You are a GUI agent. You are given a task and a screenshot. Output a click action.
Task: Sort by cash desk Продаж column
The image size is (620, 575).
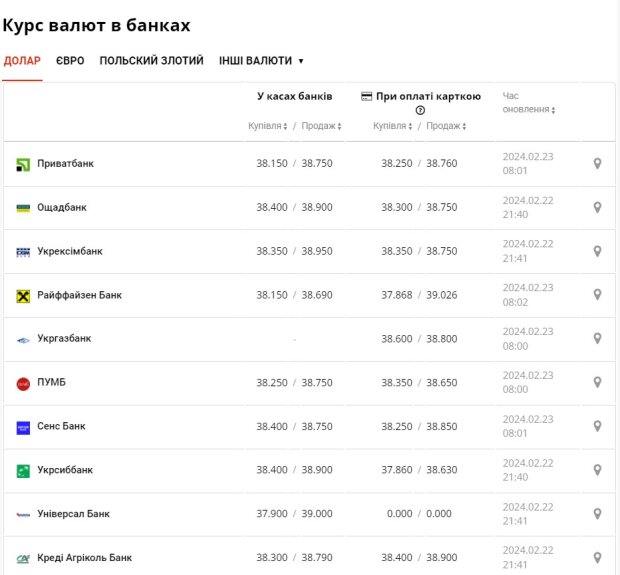pos(321,126)
